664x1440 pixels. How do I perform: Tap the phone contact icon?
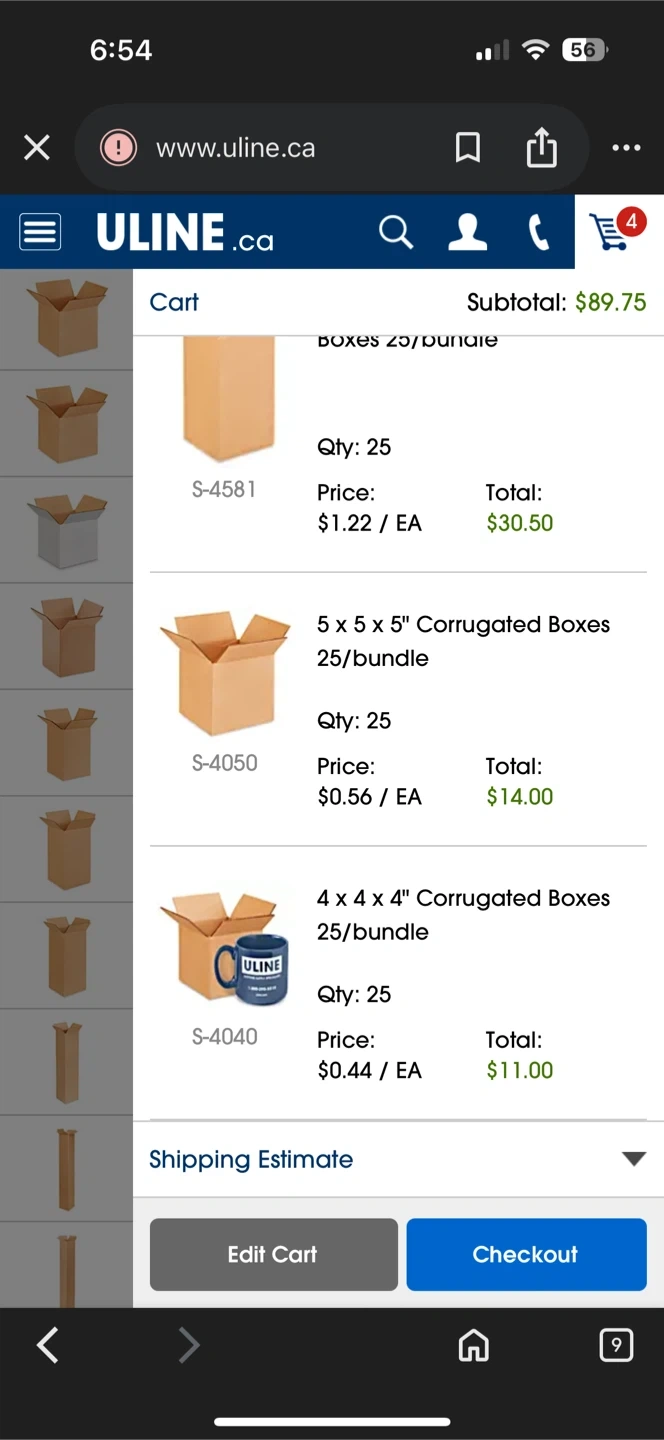[538, 232]
